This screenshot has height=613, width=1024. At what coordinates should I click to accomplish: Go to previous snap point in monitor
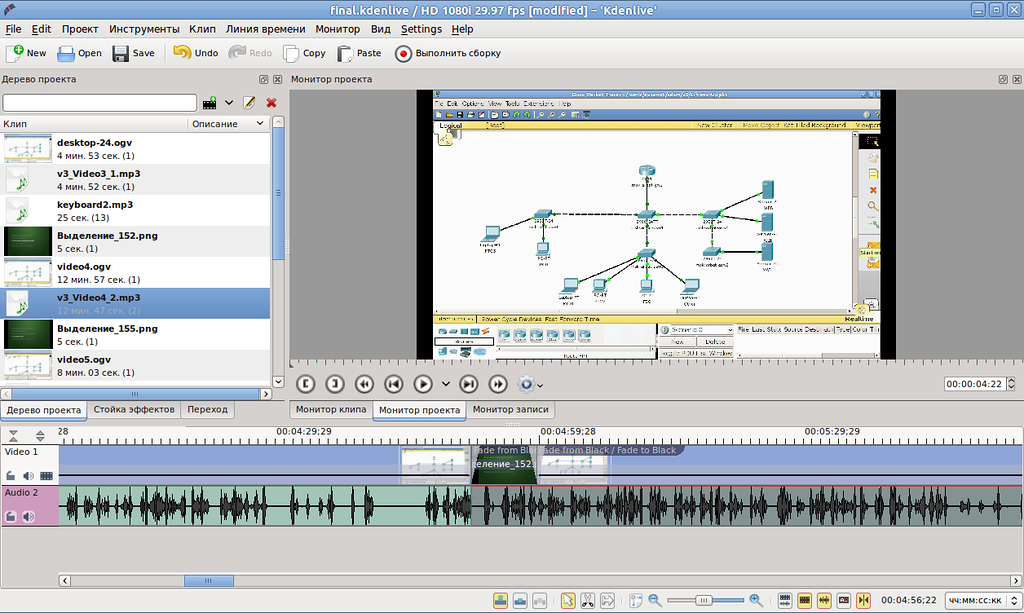tap(394, 384)
